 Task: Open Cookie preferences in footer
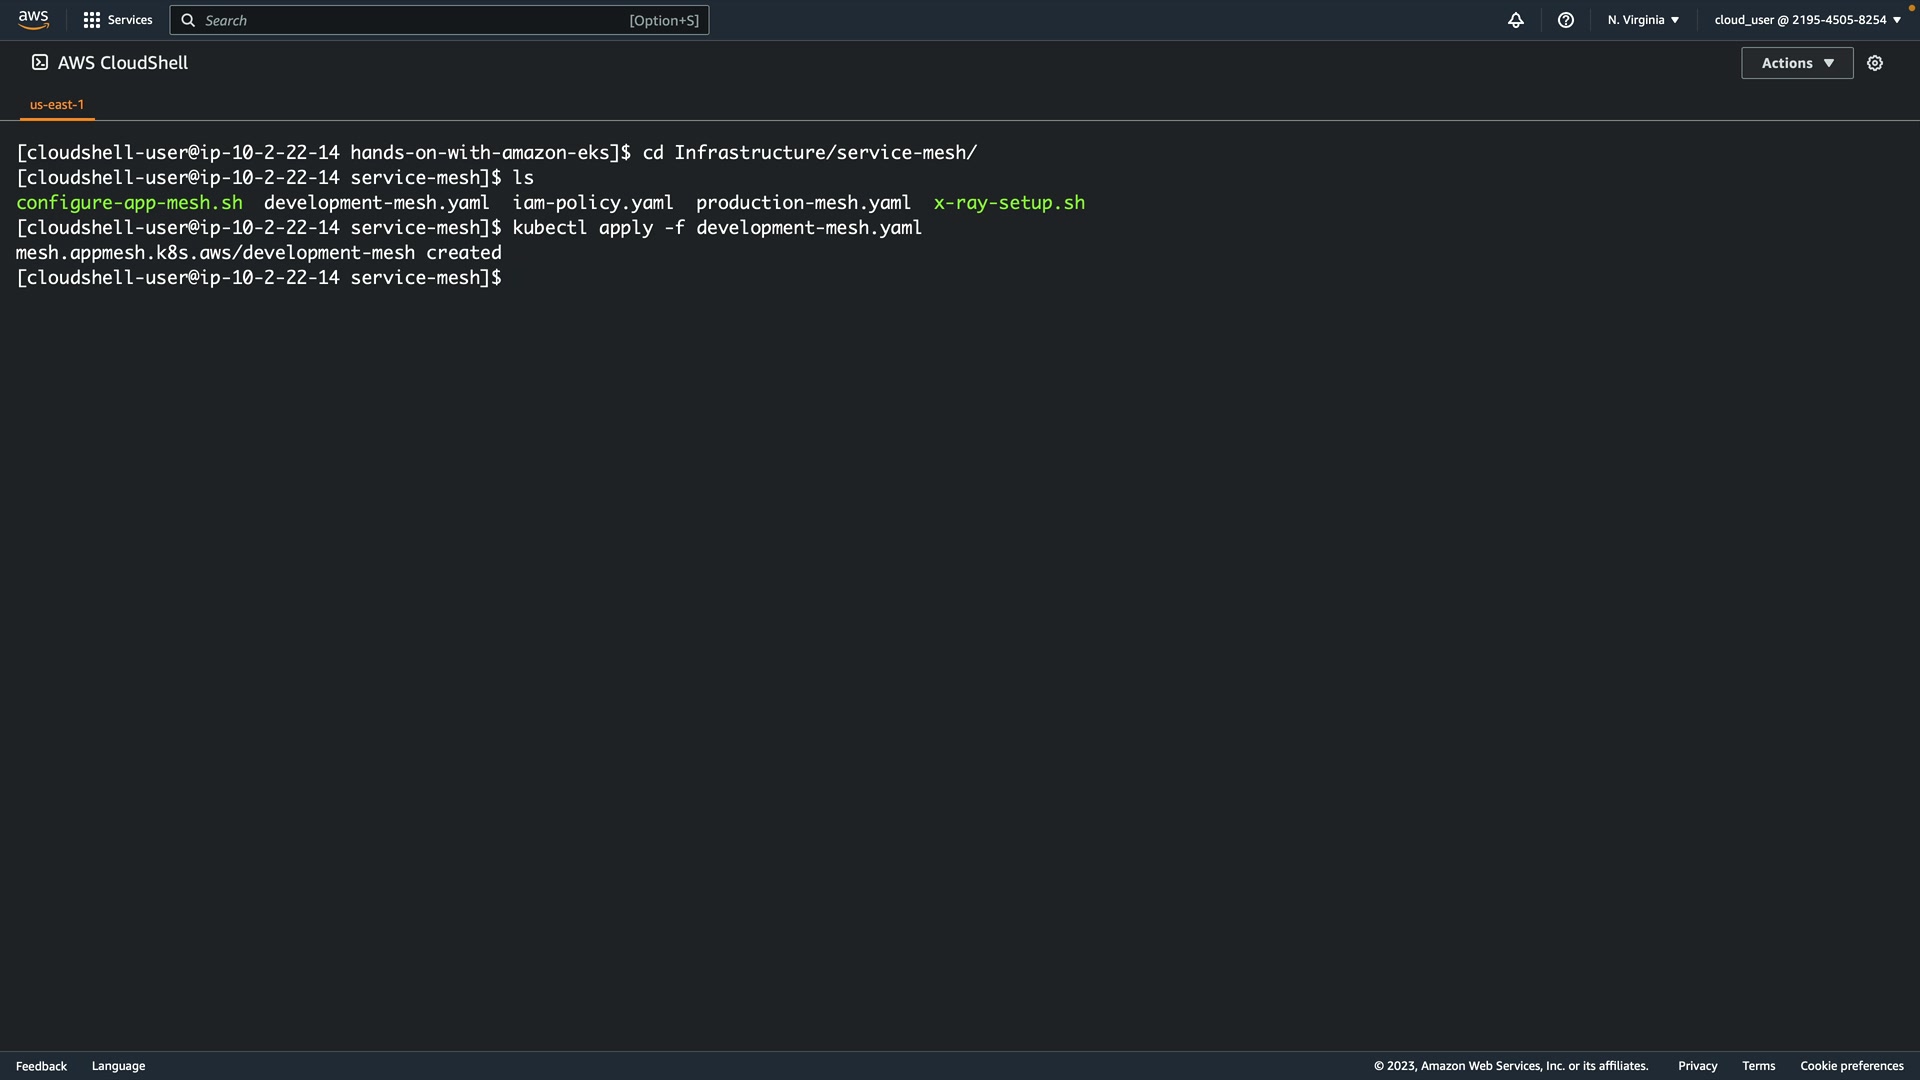click(x=1851, y=1066)
